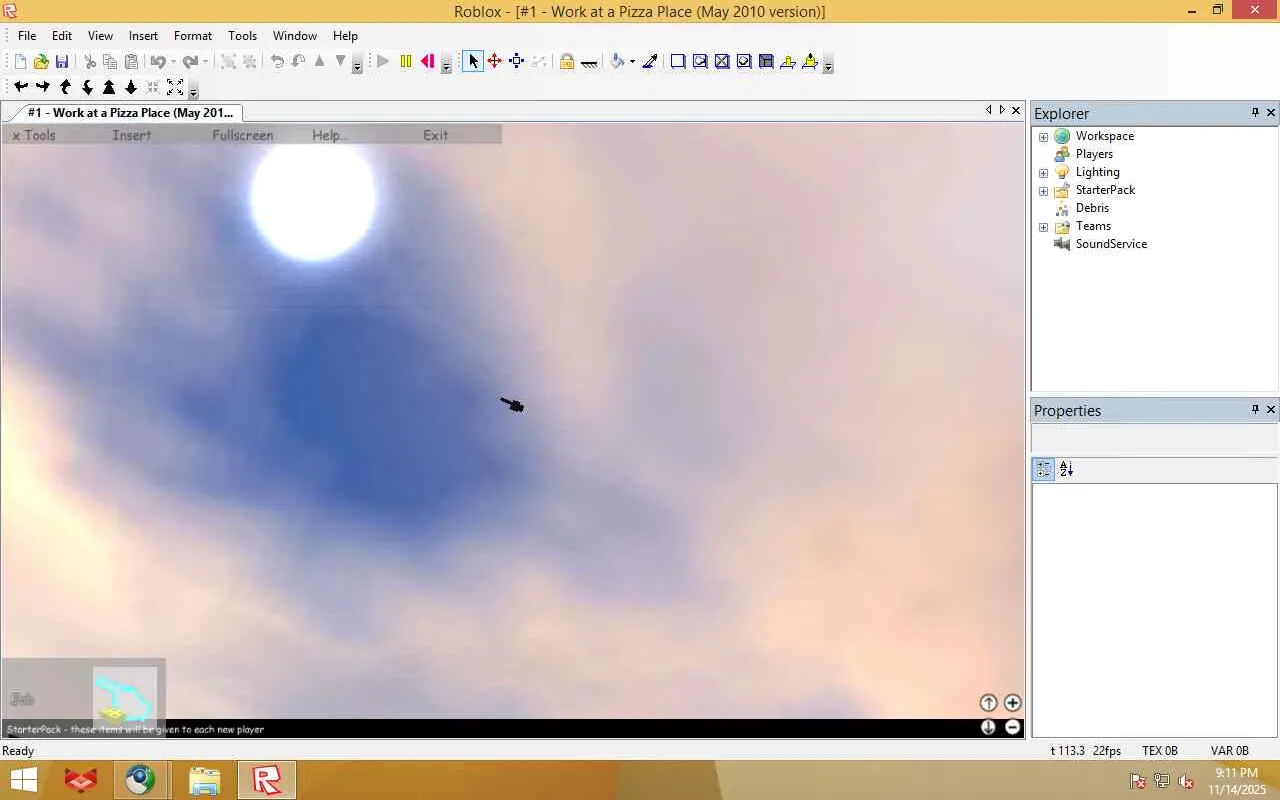Open the File menu
1280x800 pixels.
pyautogui.click(x=27, y=36)
